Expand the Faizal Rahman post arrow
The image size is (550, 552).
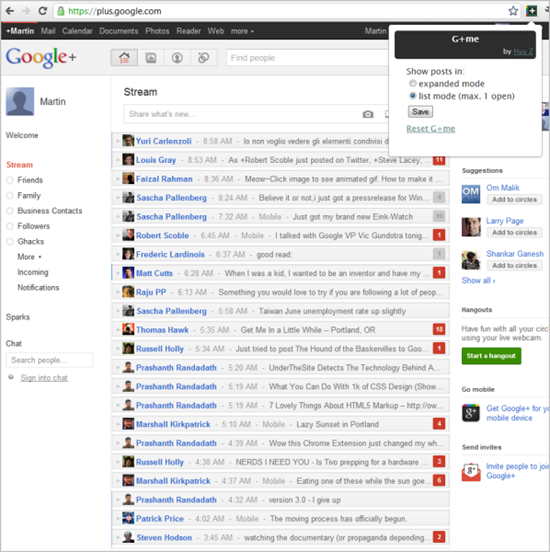click(118, 178)
